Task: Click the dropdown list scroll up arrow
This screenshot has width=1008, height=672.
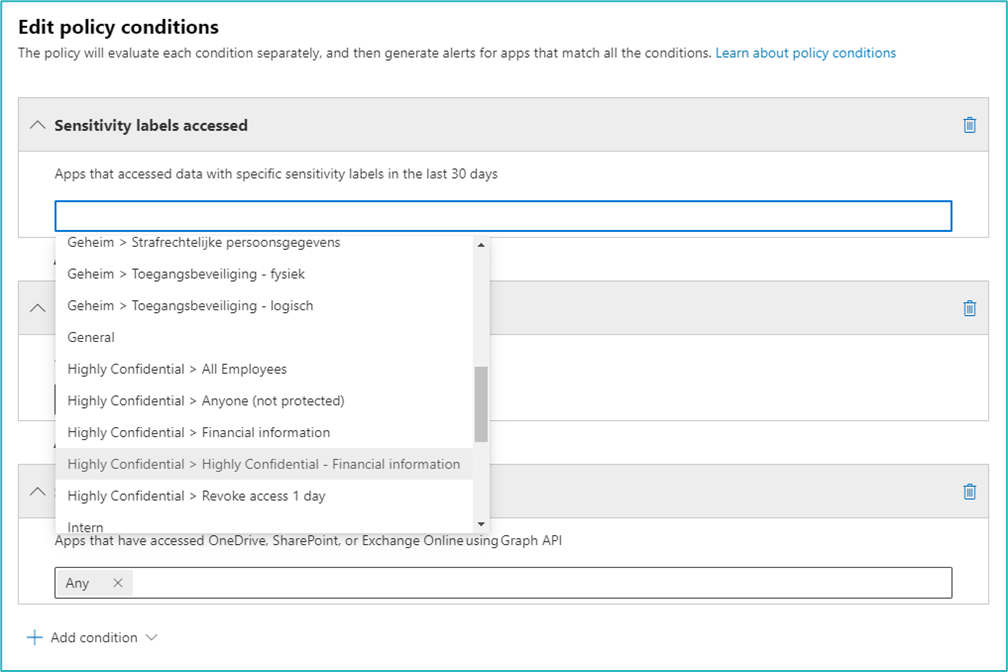Action: 481,245
